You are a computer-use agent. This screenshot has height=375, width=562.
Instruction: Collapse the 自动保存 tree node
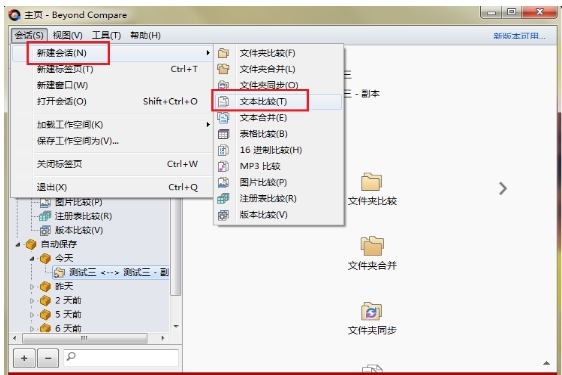[x=18, y=245]
